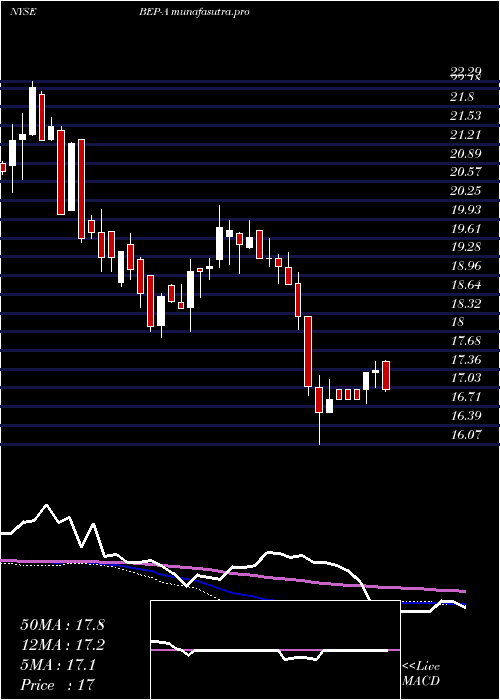
Task: Click the Price : 17 readout
Action: click(57, 685)
